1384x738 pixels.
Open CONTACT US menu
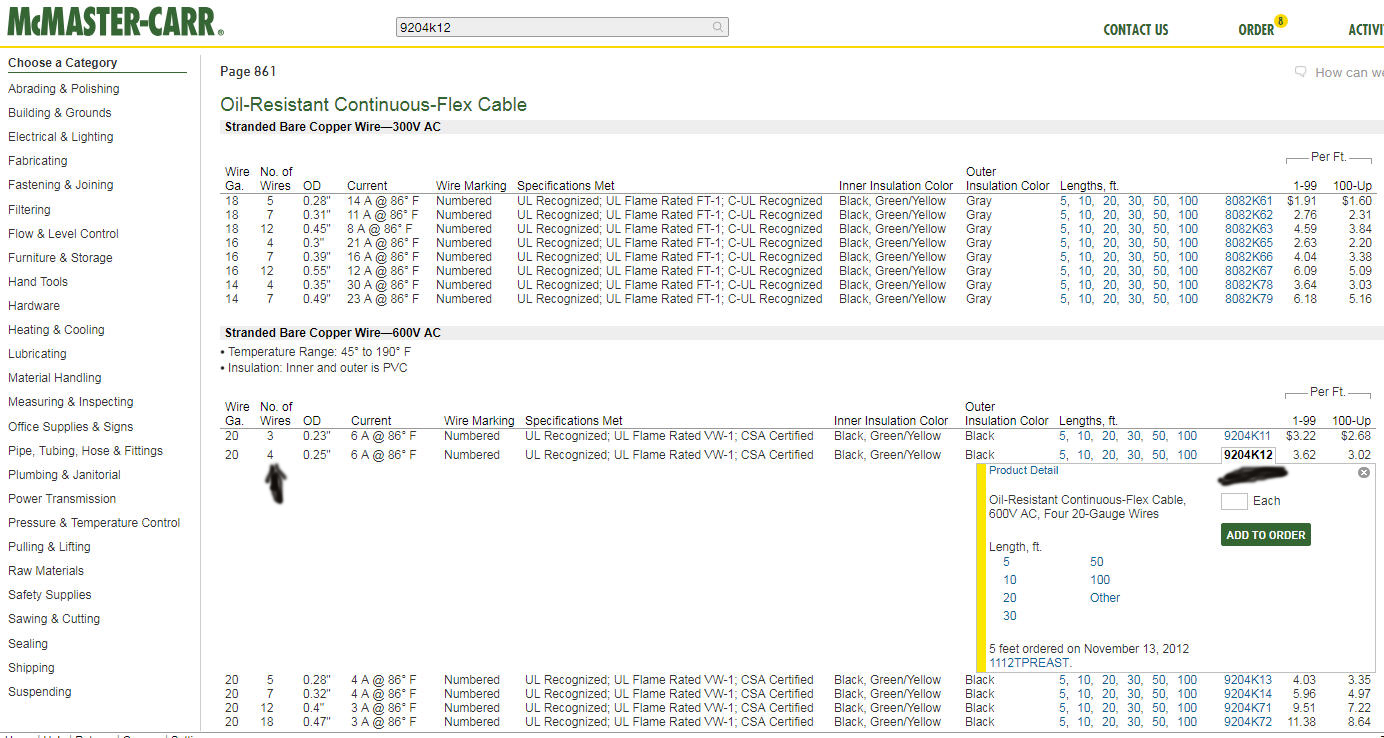[1135, 30]
